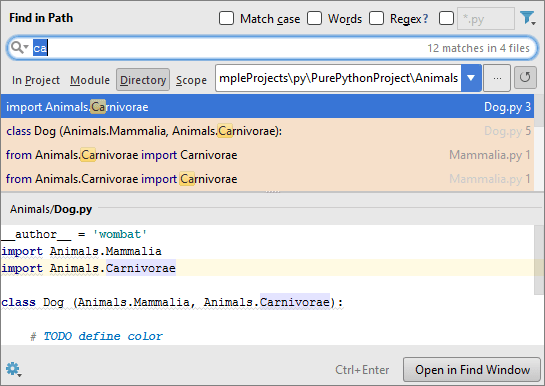
Task: Click the results list vertical scrollbar
Action: click(539, 142)
